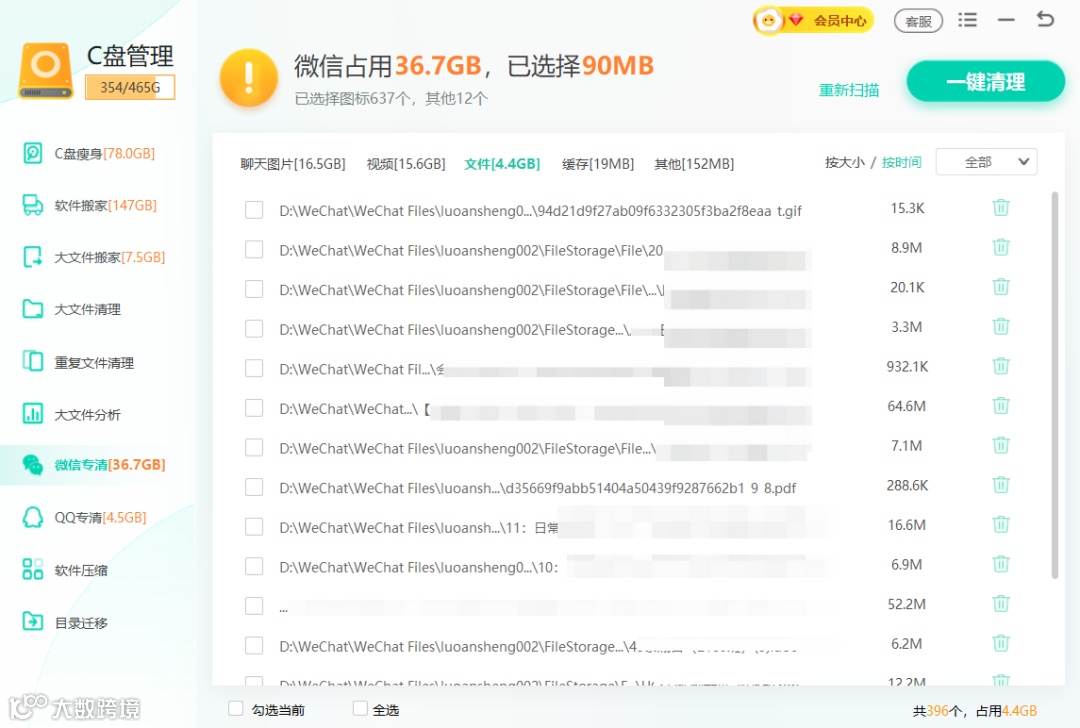Open 大文件搬家 sidebar icon
1080x728 pixels.
click(x=32, y=257)
